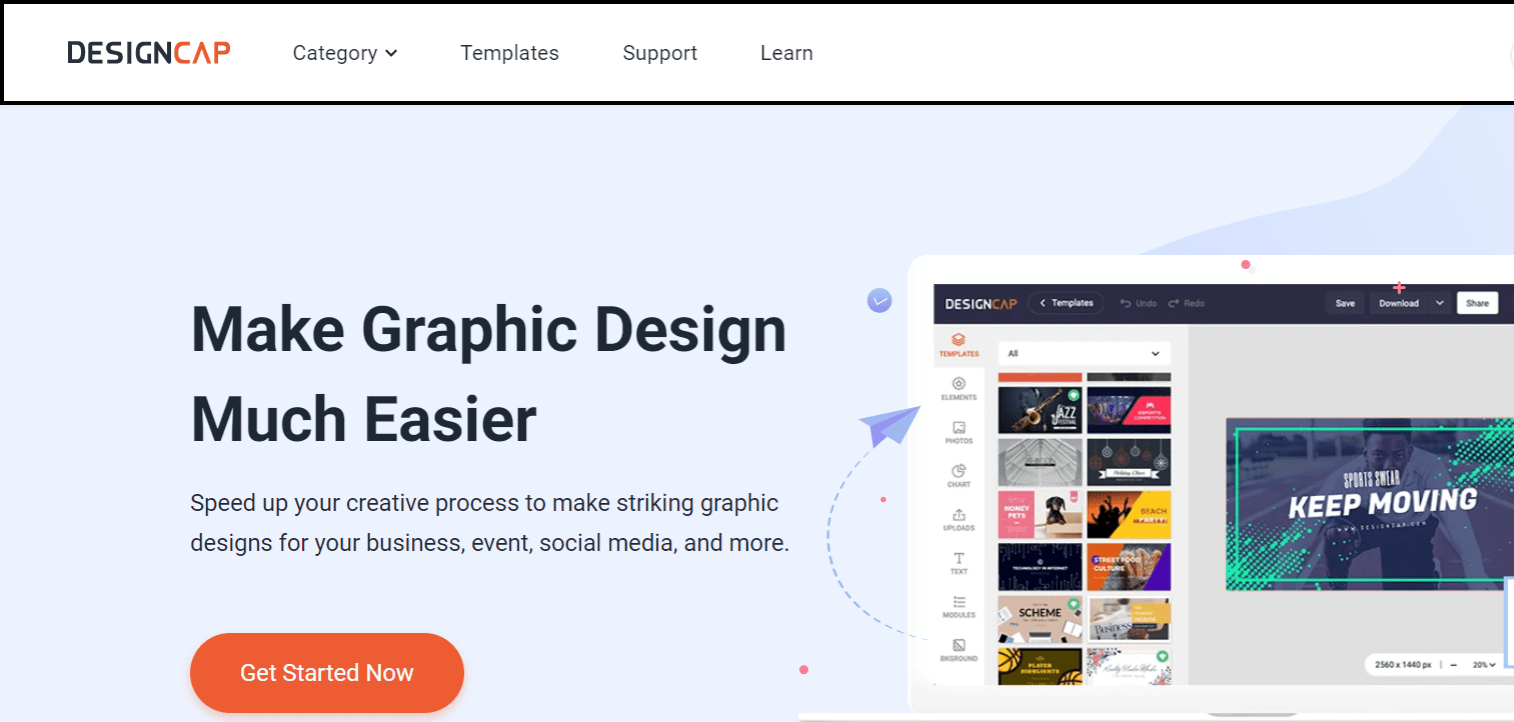This screenshot has width=1514, height=722.
Task: Select the Text tool icon
Action: click(x=957, y=558)
